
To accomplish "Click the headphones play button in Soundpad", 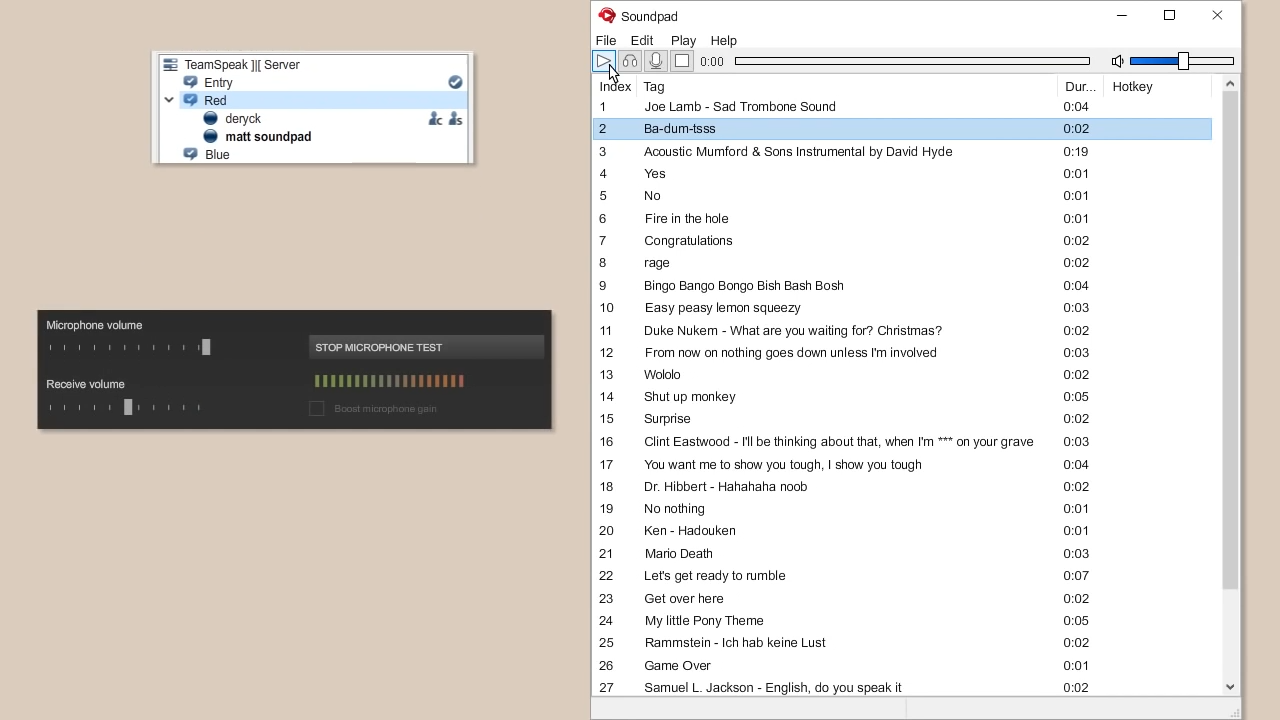I will tap(630, 61).
